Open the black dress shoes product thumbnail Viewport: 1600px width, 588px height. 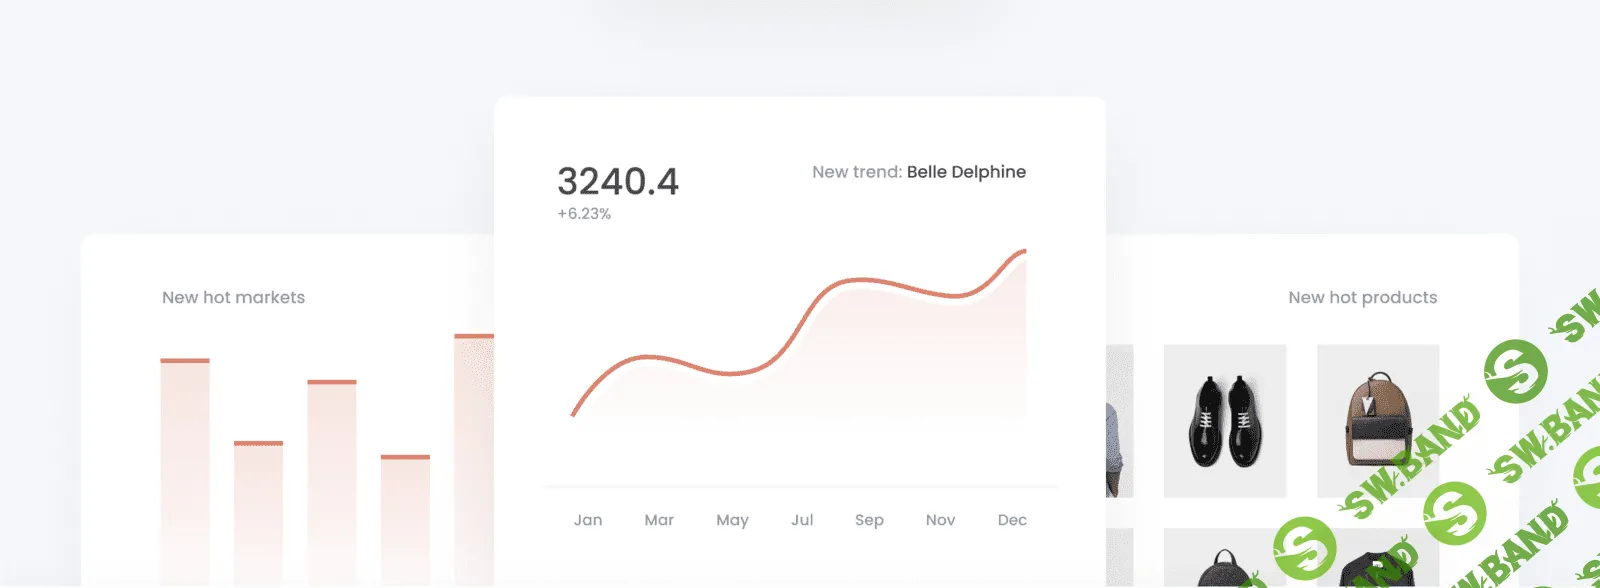1224,421
